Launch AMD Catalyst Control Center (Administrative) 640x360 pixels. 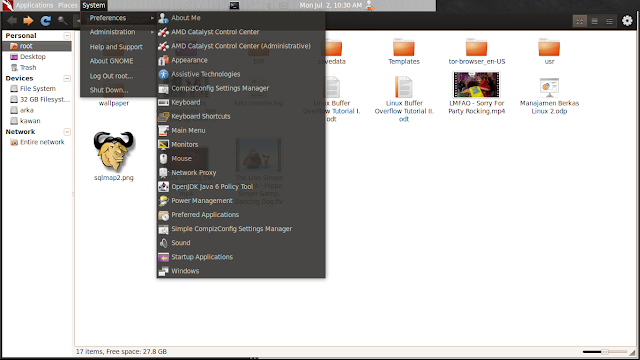241,46
